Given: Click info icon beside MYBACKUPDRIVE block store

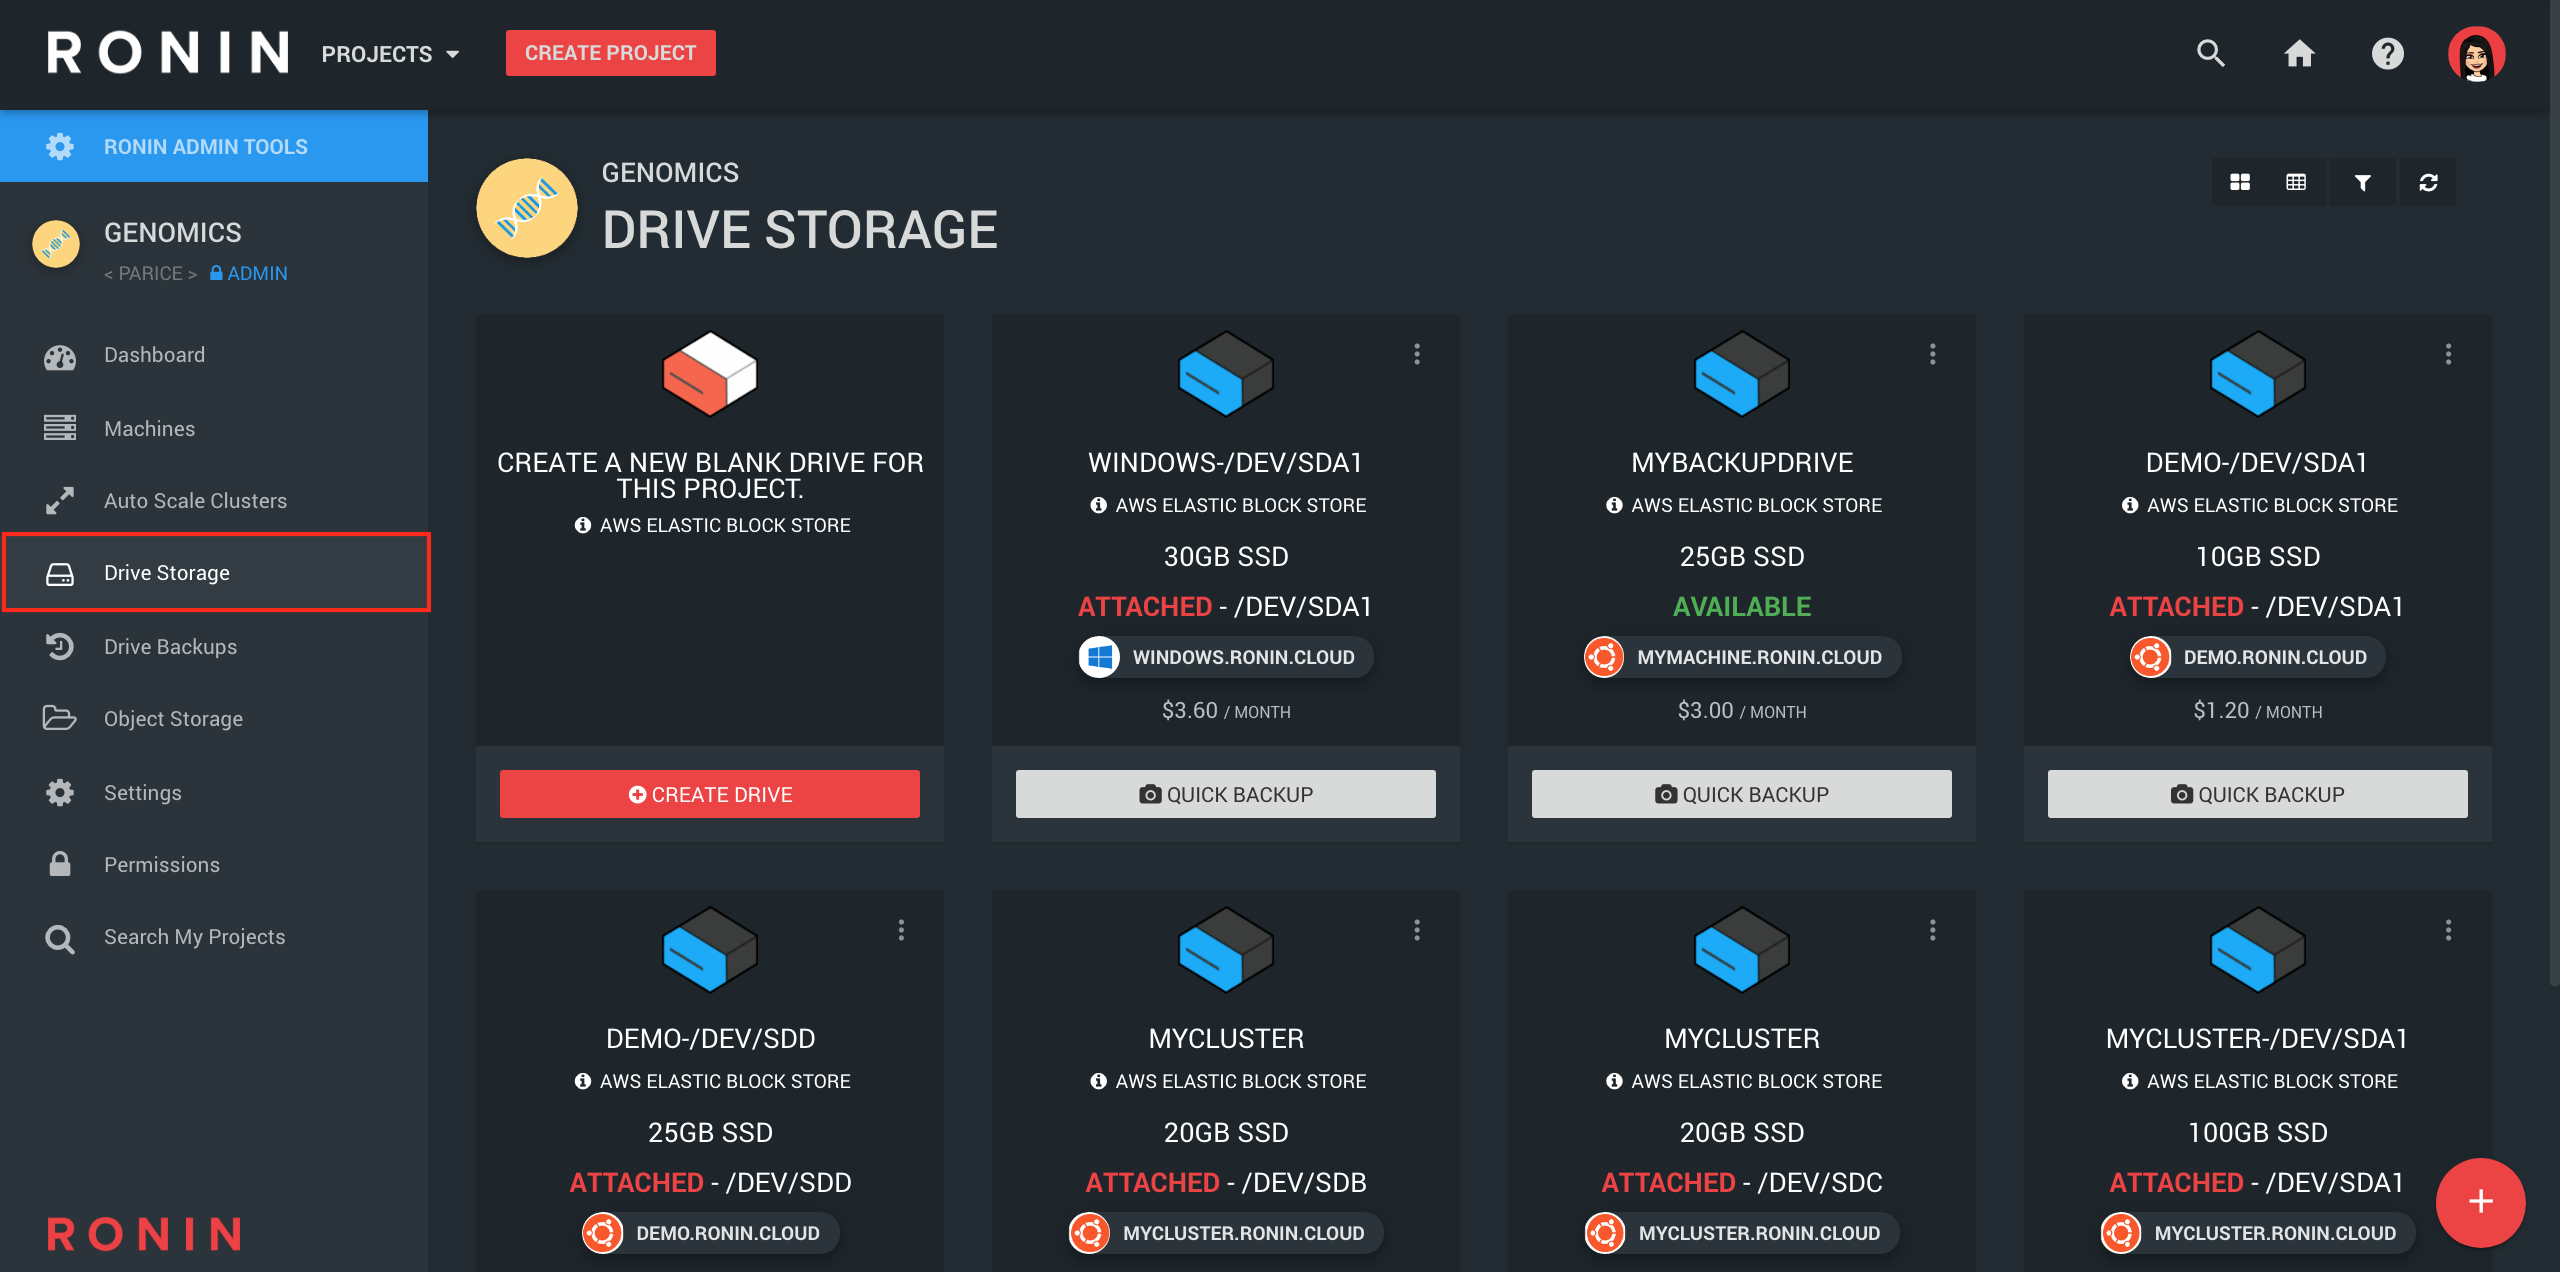Looking at the screenshot, I should [x=1614, y=505].
